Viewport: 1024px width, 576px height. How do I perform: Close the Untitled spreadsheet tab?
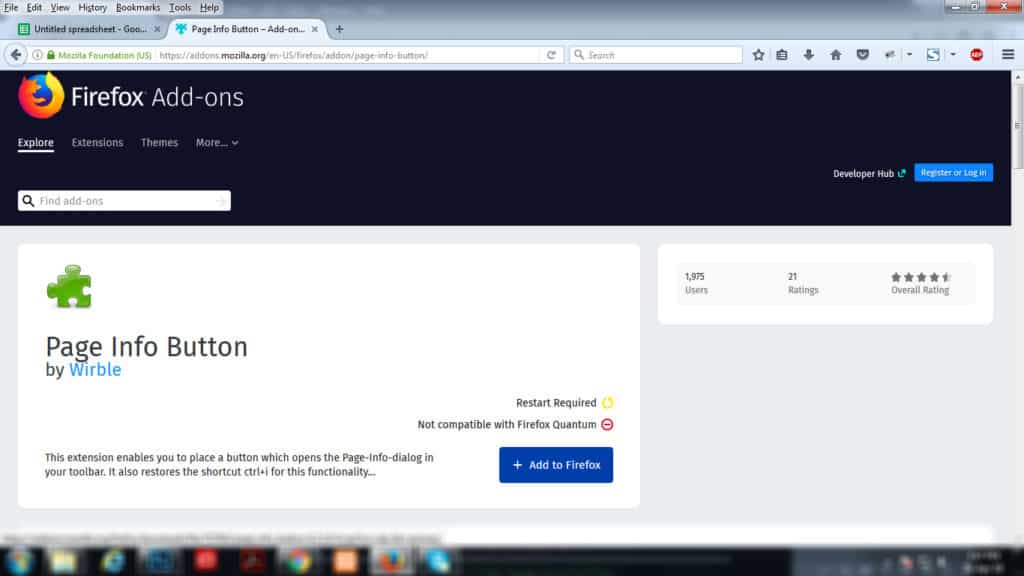coord(157,29)
